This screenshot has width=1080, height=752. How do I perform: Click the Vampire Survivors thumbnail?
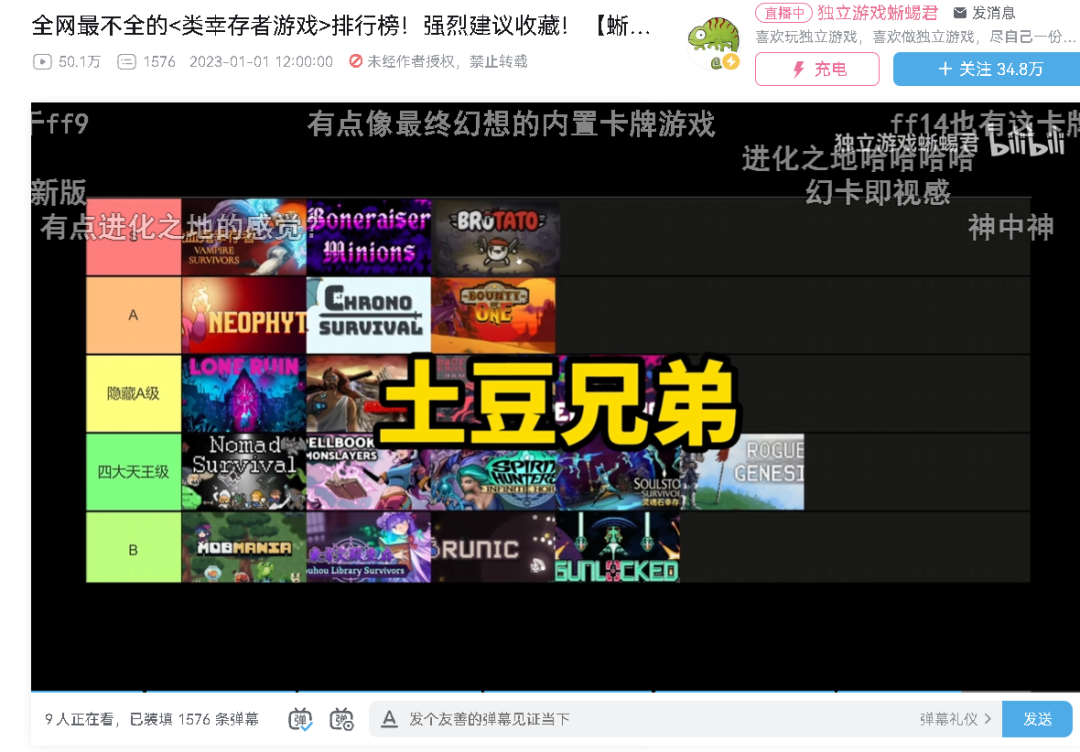[244, 237]
